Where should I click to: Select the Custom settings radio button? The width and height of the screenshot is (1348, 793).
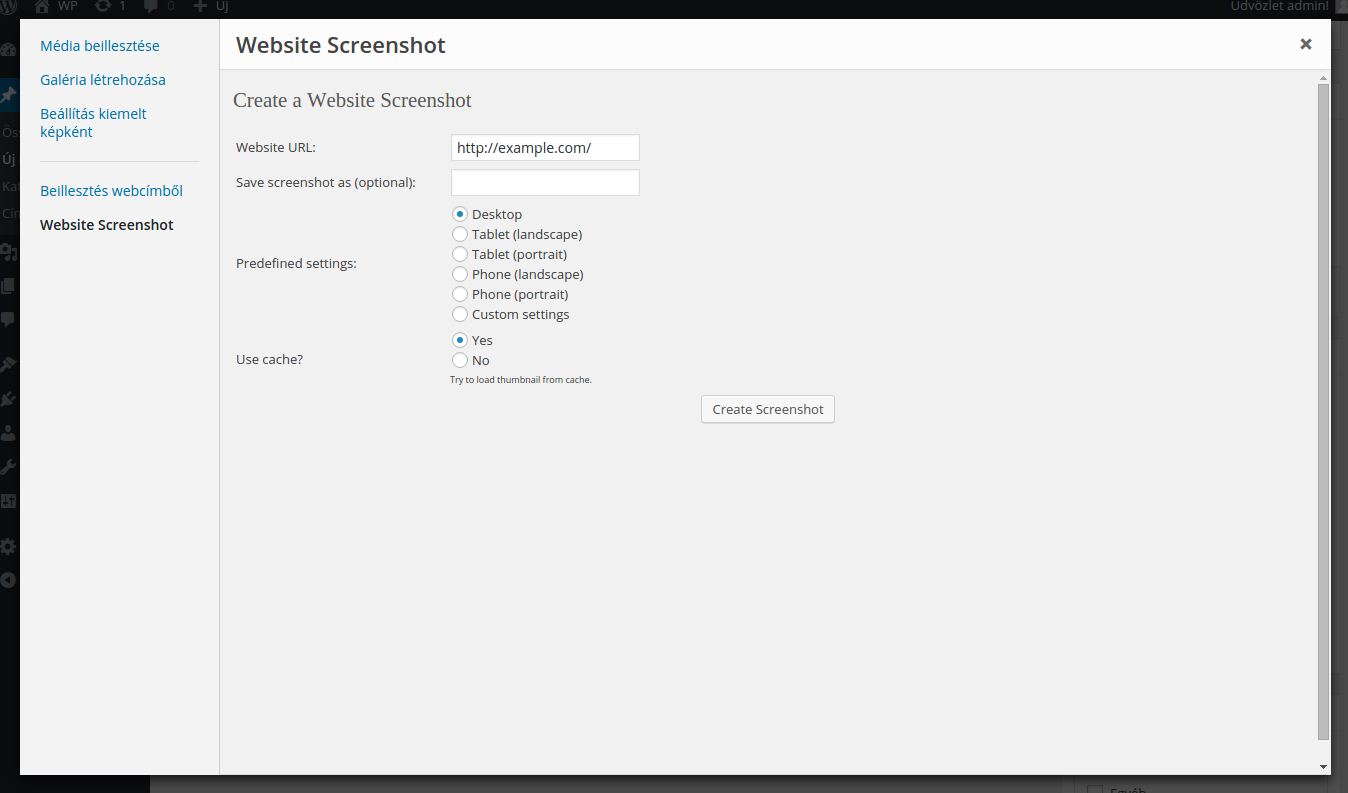point(460,314)
